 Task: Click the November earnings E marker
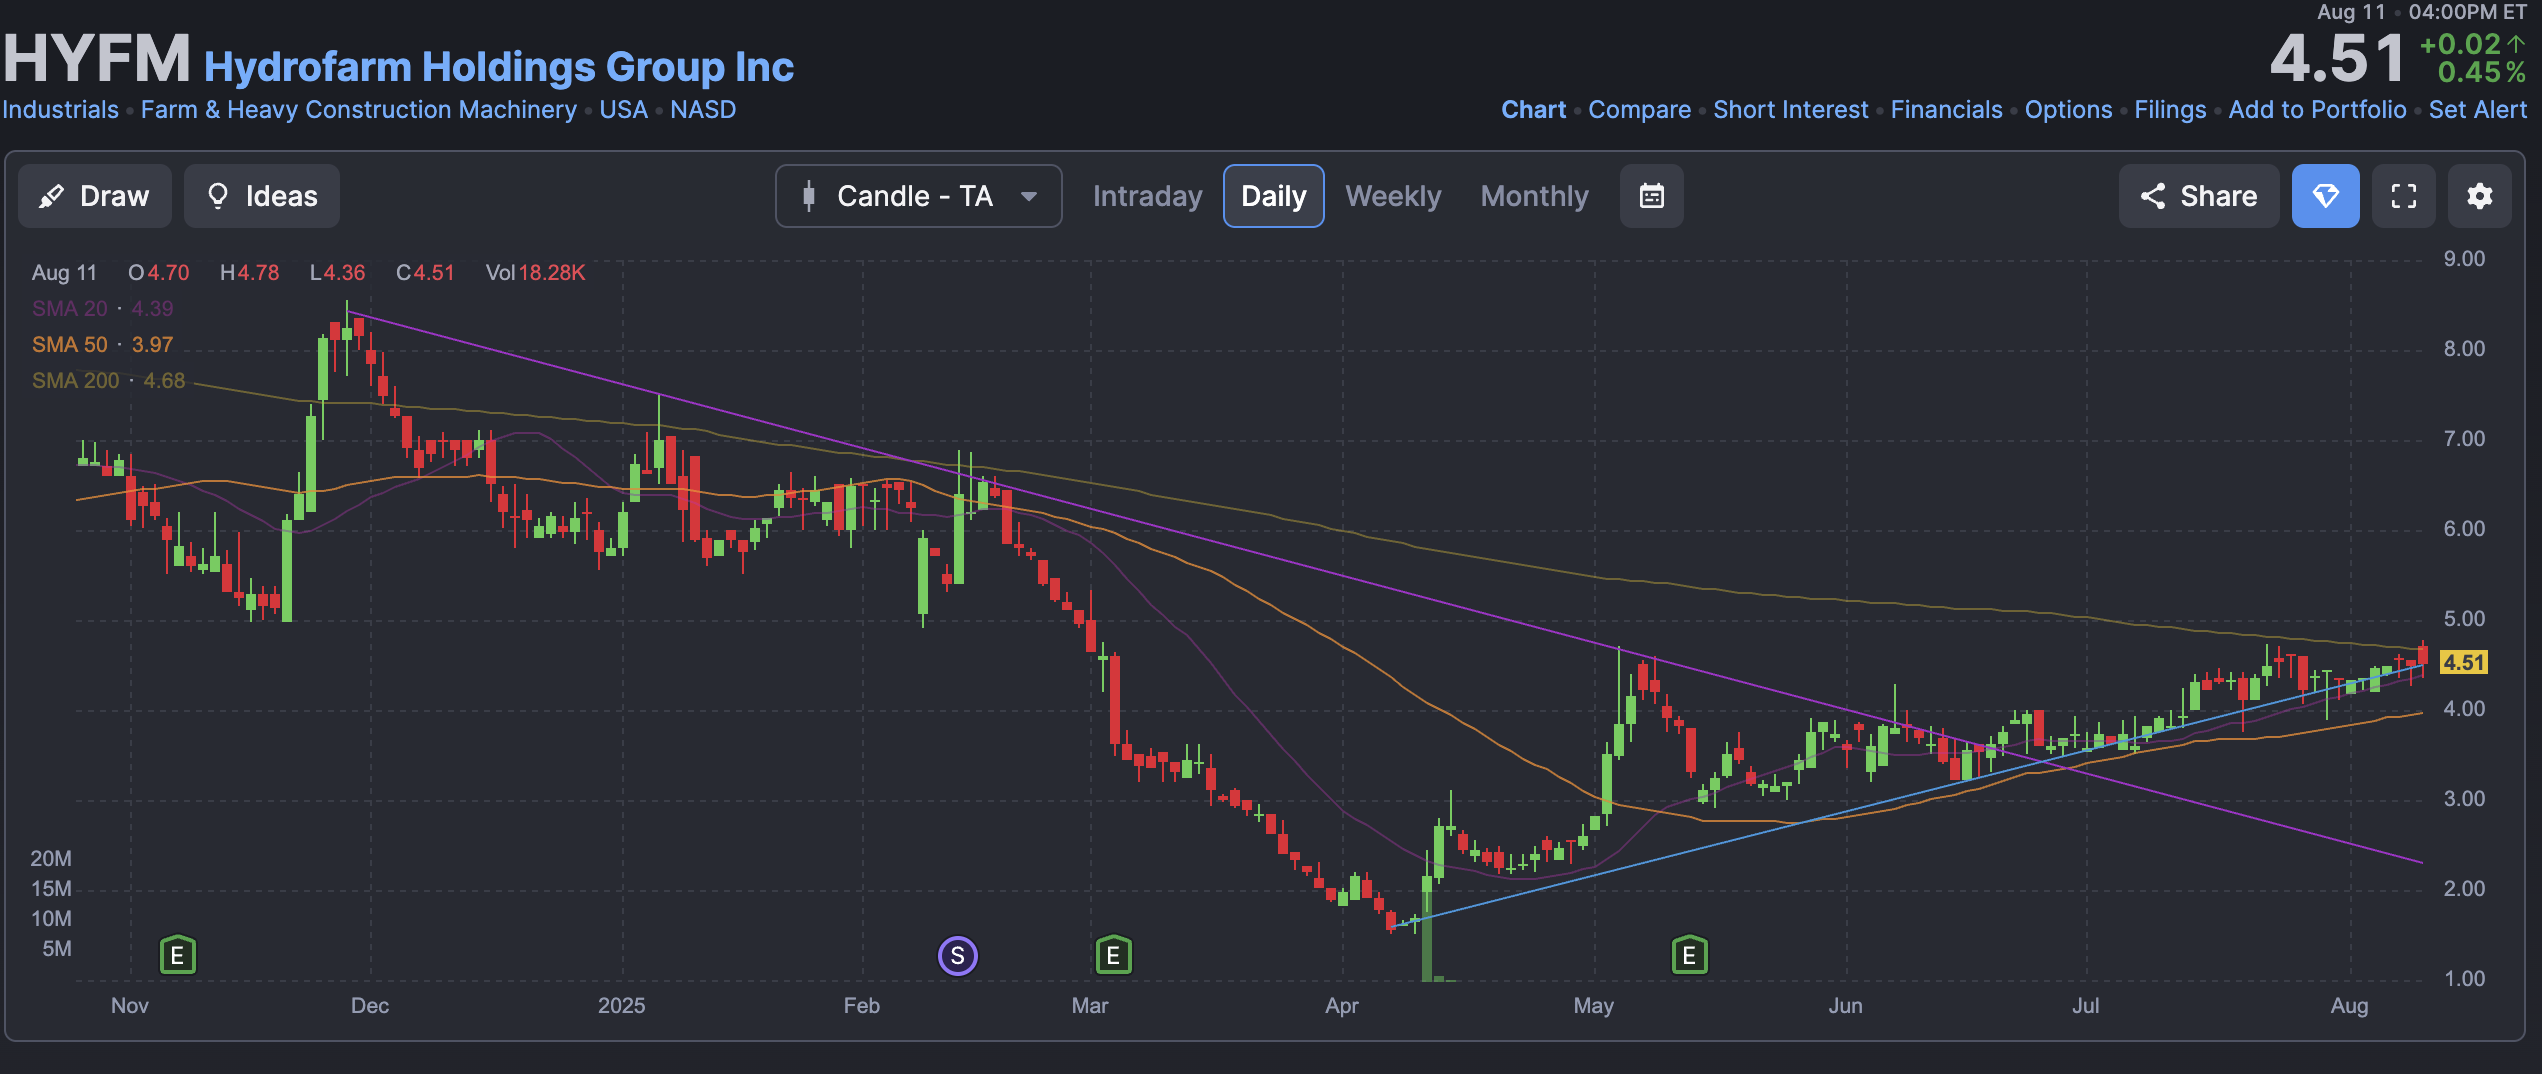[x=178, y=955]
